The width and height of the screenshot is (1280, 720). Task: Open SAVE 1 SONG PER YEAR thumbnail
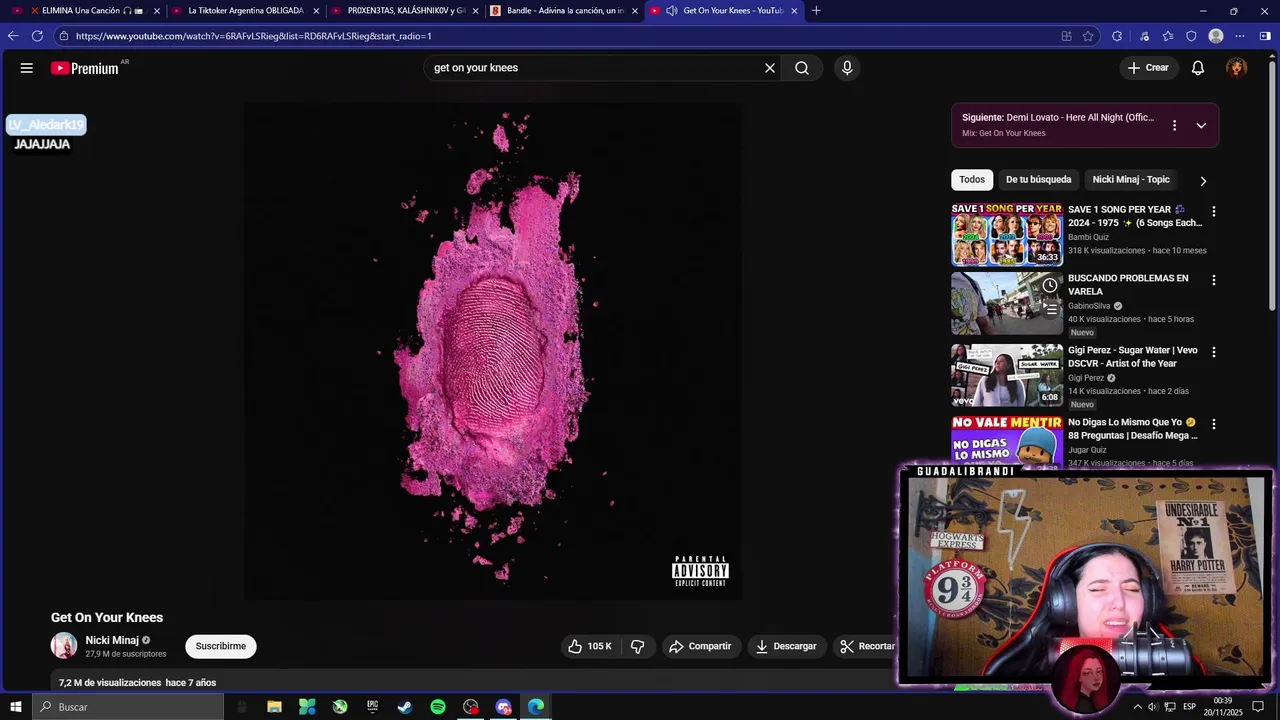coord(1006,234)
